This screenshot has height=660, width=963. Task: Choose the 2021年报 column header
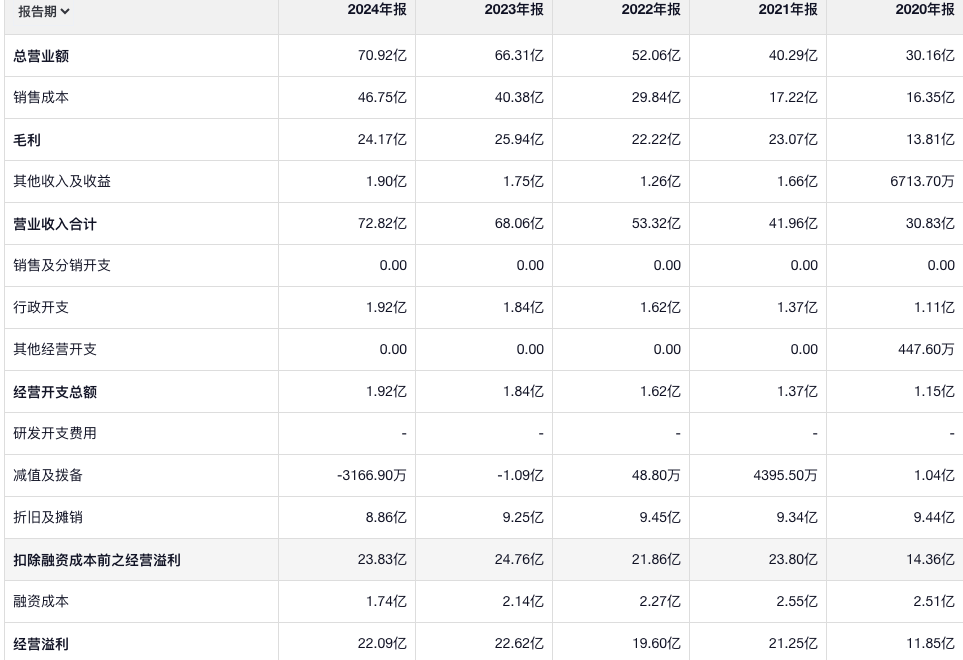point(788,9)
